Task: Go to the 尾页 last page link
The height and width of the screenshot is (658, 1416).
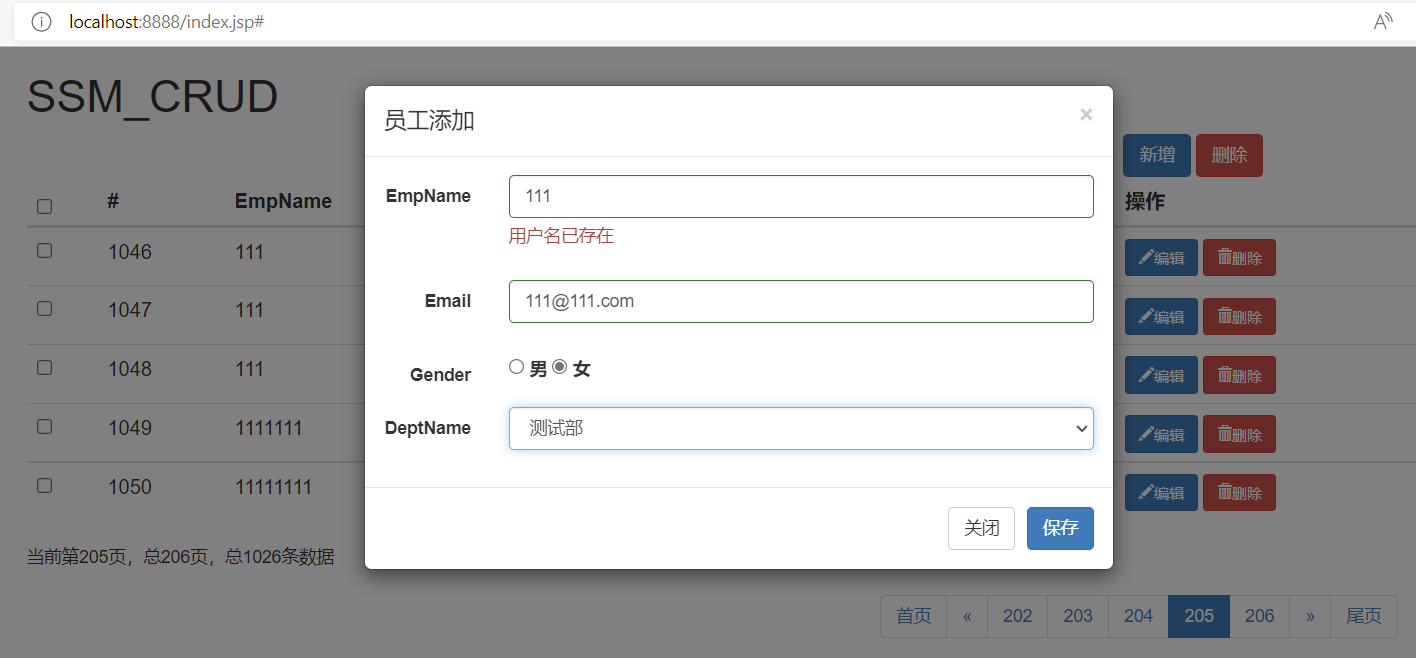Action: coord(1364,616)
